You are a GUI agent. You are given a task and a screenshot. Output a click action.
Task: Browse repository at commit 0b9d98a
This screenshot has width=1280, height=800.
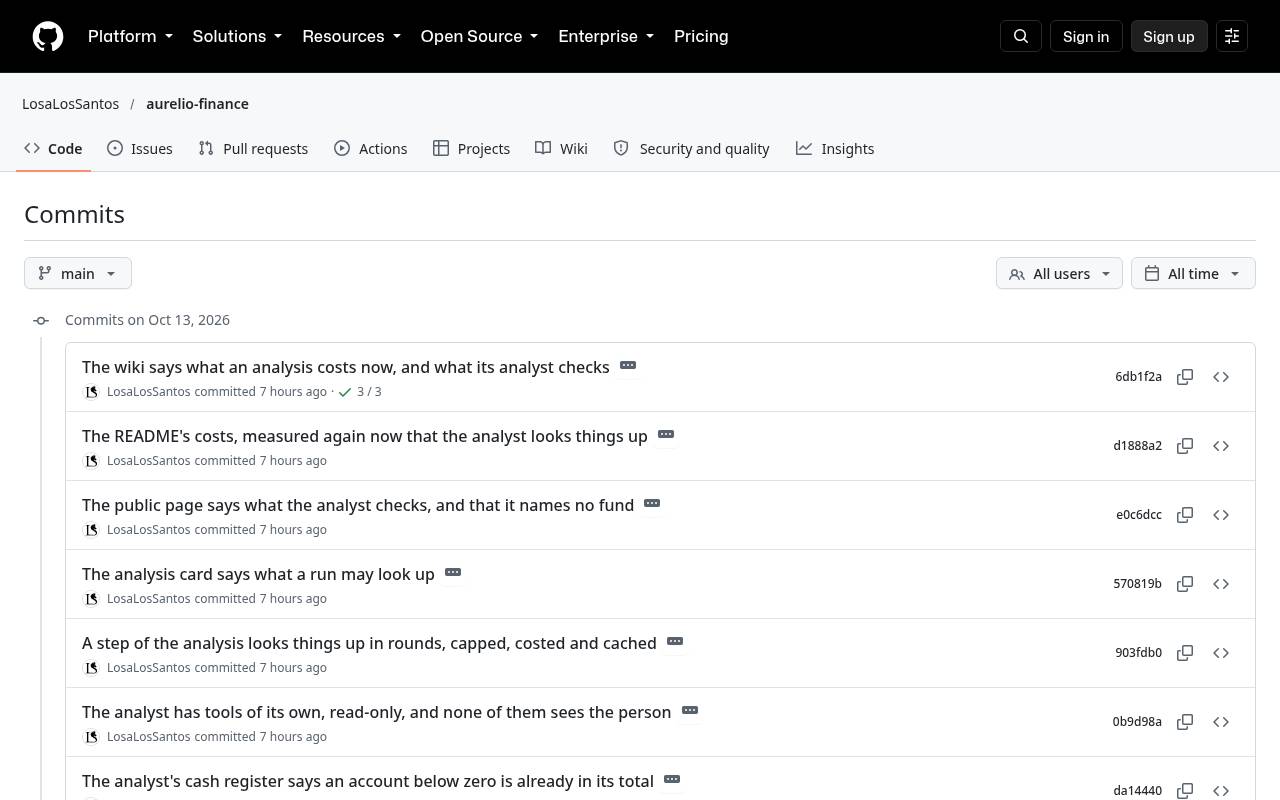[x=1221, y=722]
